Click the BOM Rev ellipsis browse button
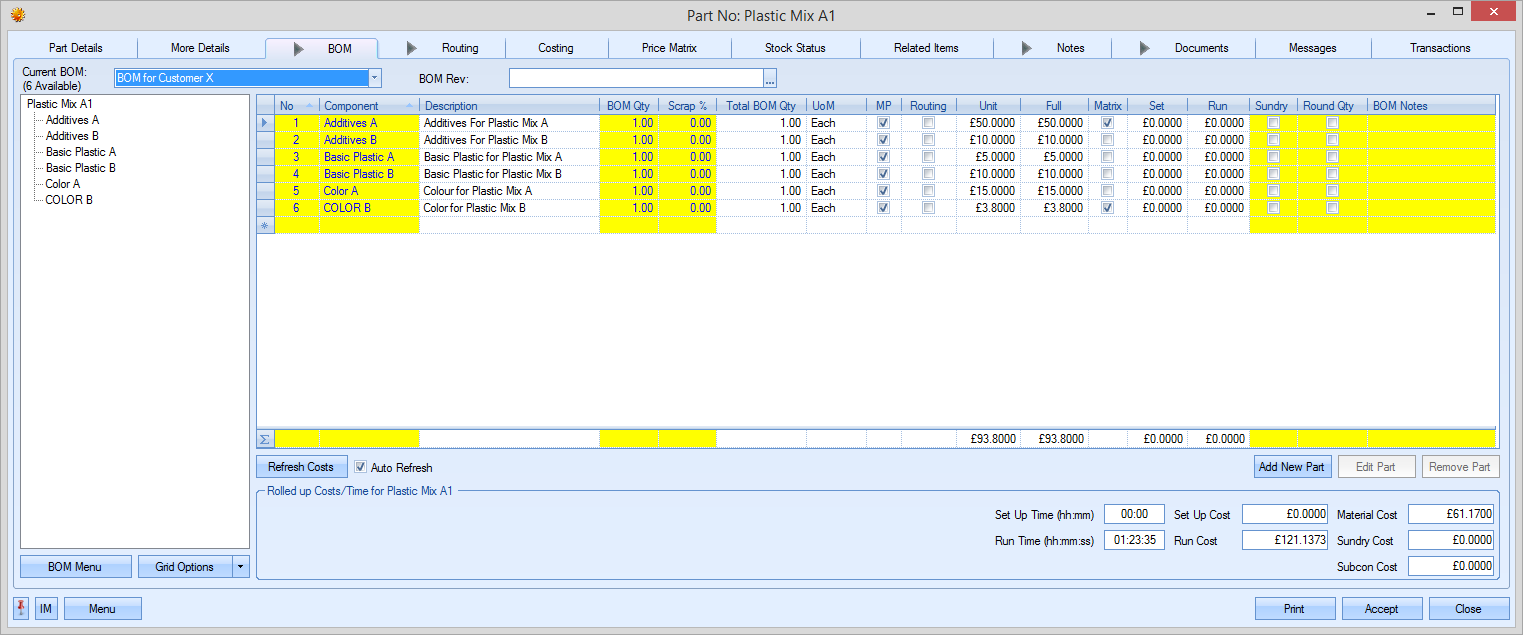Viewport: 1523px width, 635px height. pyautogui.click(x=770, y=78)
